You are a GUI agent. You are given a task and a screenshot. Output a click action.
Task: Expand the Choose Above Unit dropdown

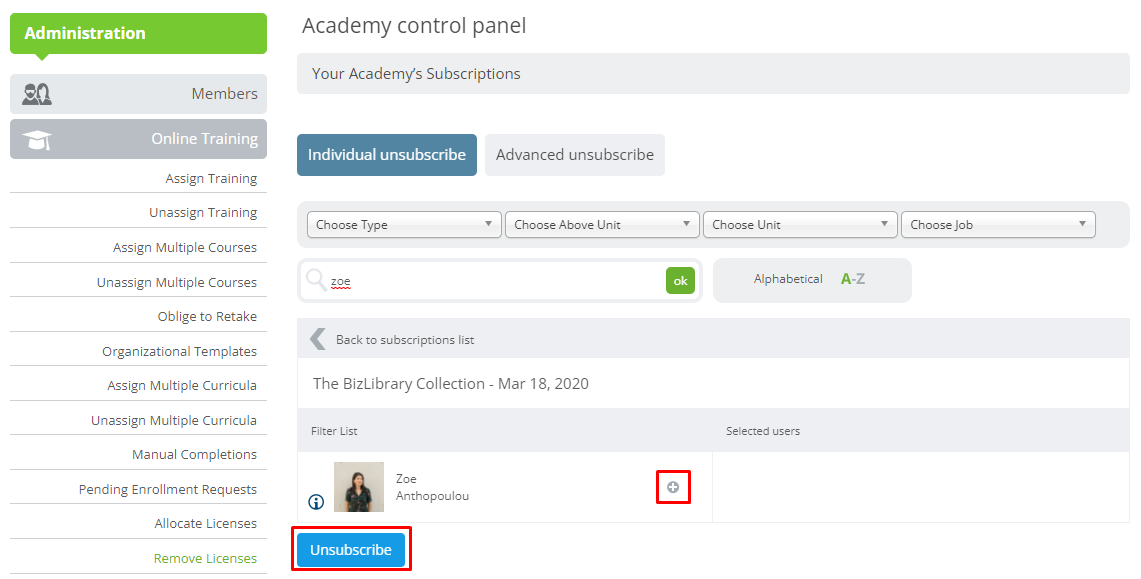coord(603,225)
